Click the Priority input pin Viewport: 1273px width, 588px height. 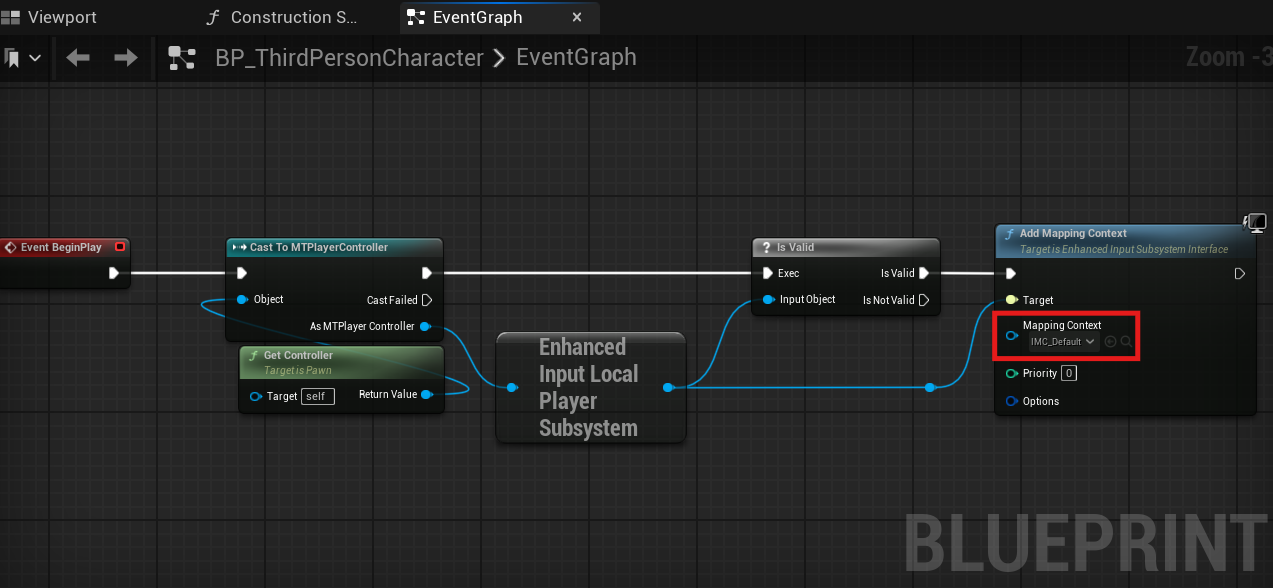pos(1011,373)
